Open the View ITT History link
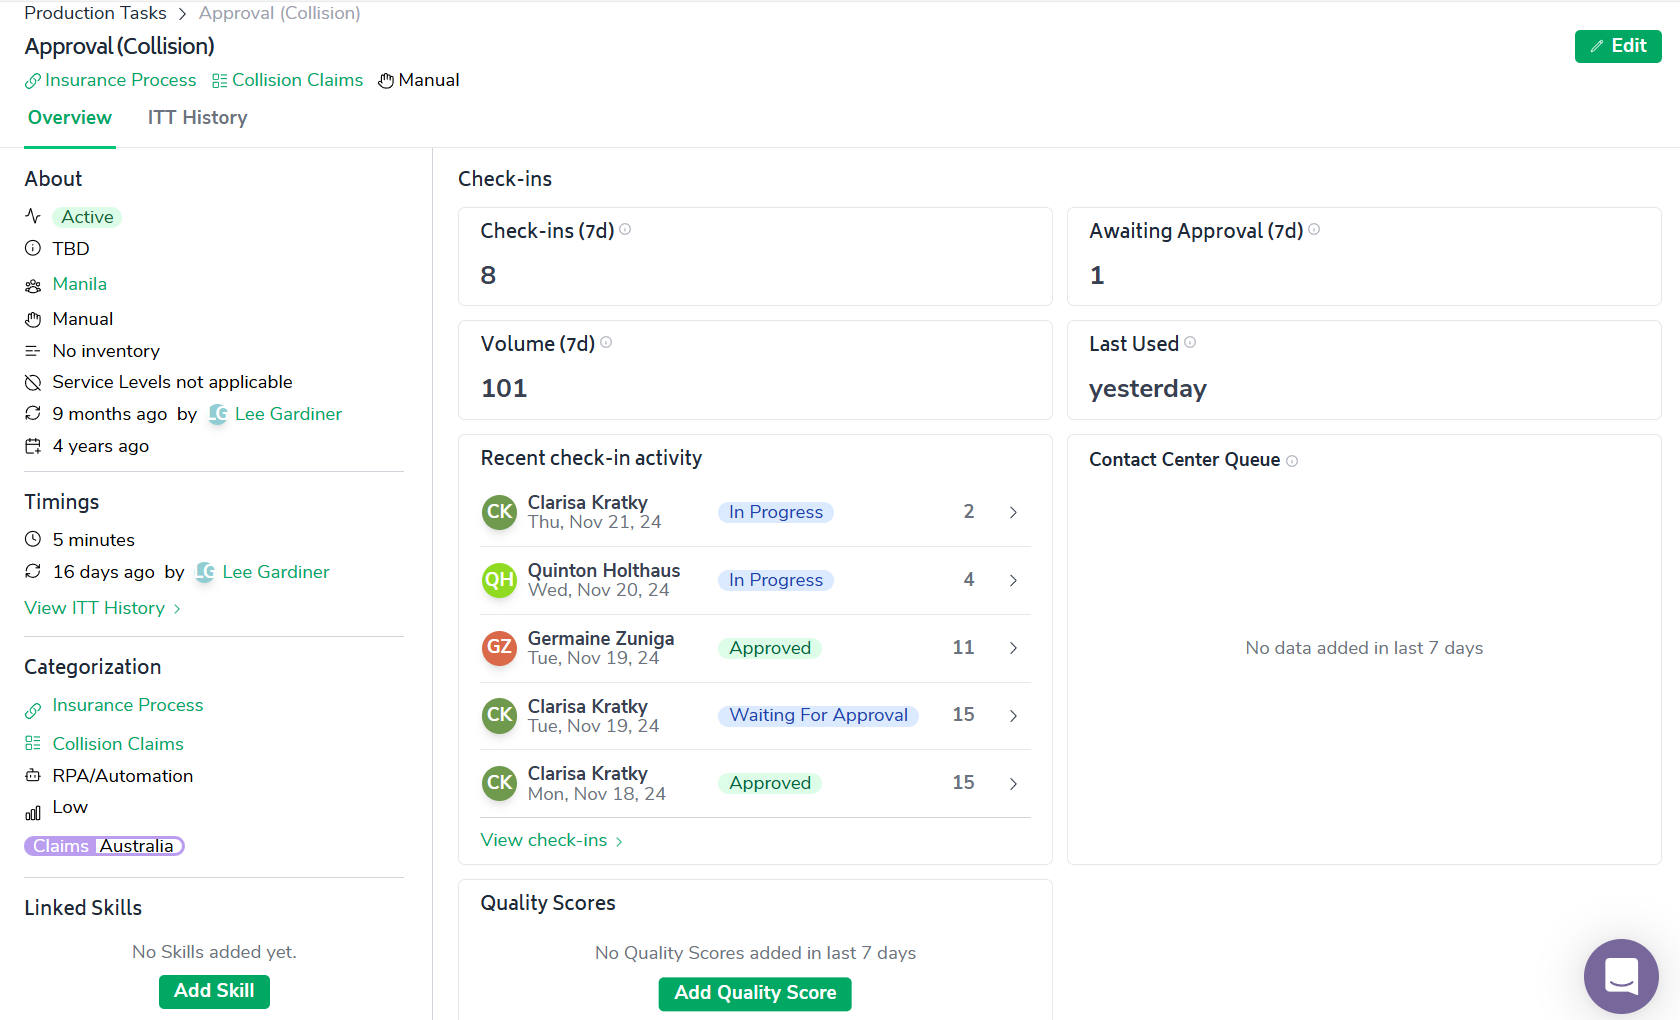Image resolution: width=1680 pixels, height=1020 pixels. pyautogui.click(x=102, y=608)
